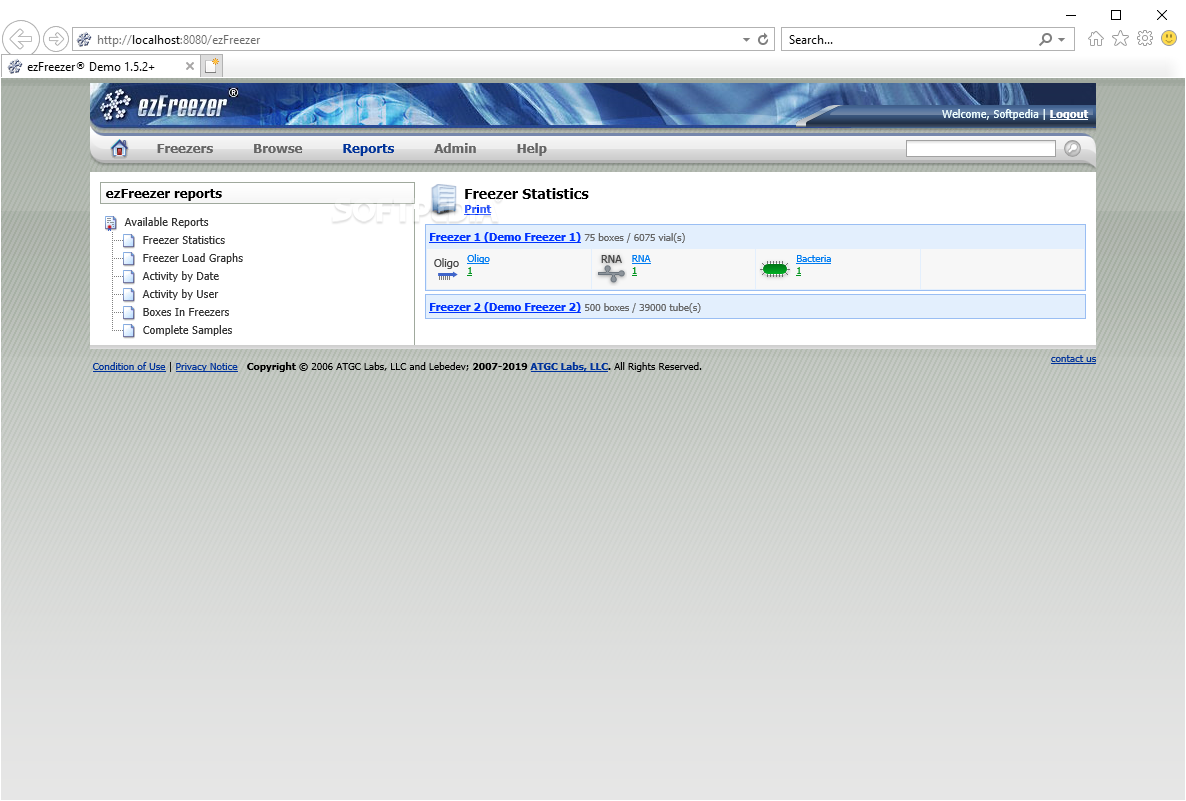This screenshot has height=801, width=1186.
Task: Click the count 1 under RNA
Action: 635,272
